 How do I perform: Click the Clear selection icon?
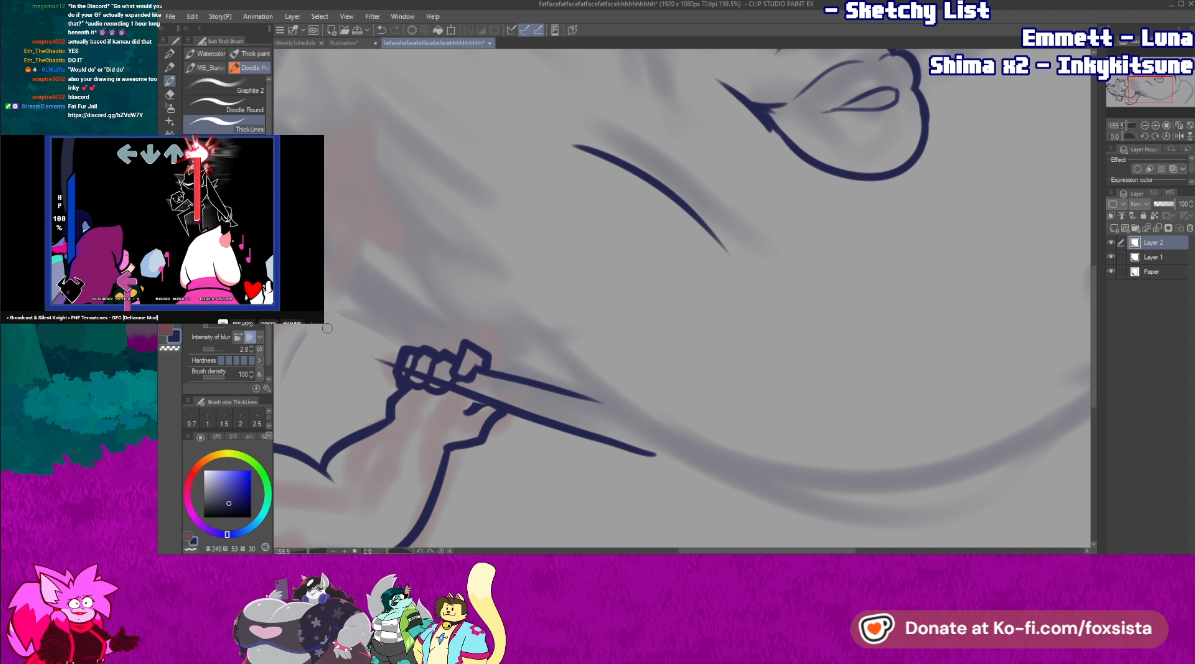(412, 30)
